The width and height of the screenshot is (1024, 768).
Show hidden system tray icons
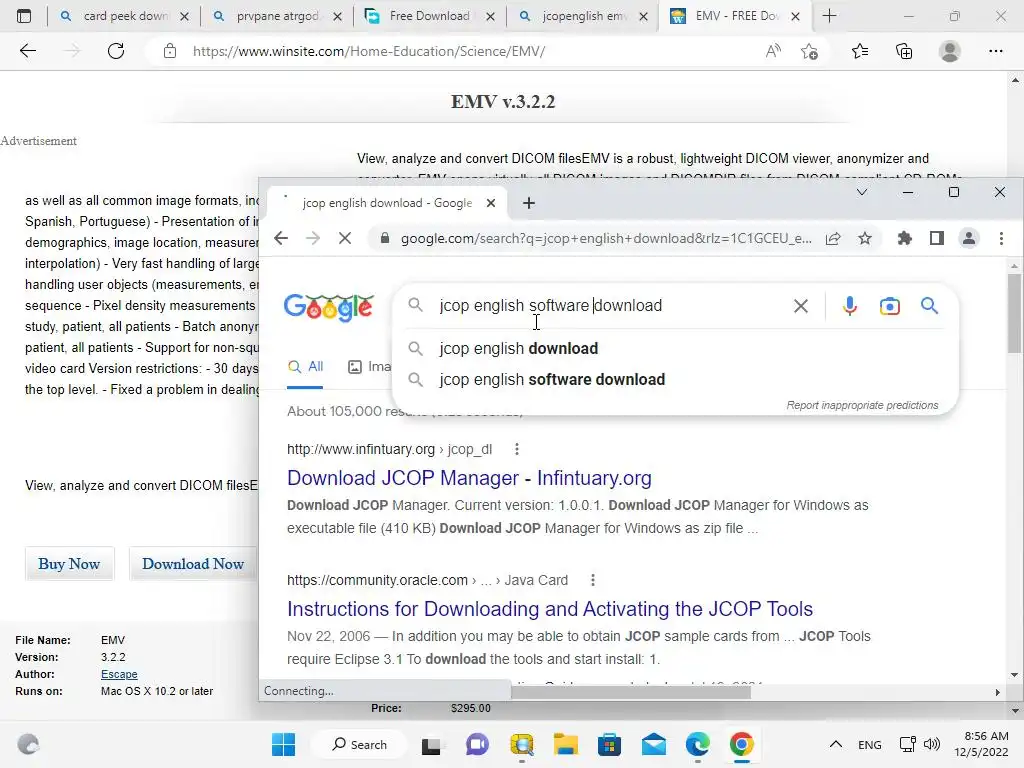(x=835, y=744)
